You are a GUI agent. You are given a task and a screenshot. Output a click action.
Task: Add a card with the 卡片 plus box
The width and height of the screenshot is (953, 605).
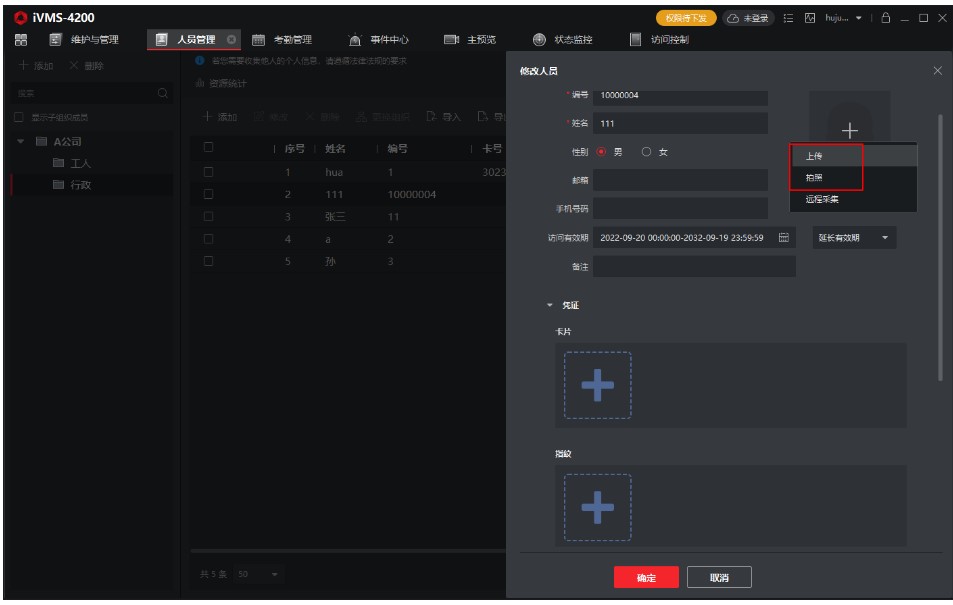[597, 385]
